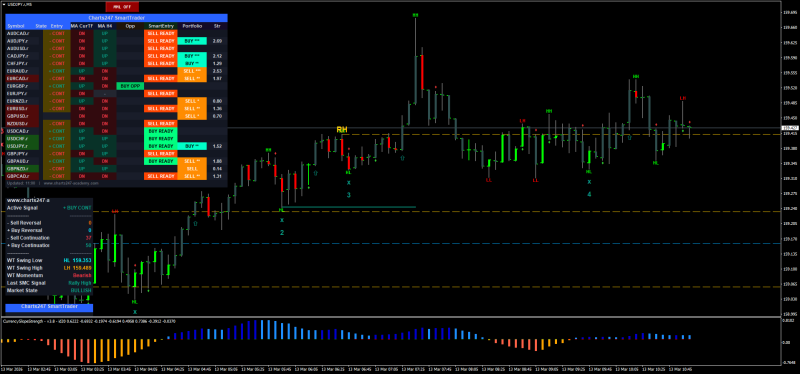Click the Entry column header

[x=57, y=26]
